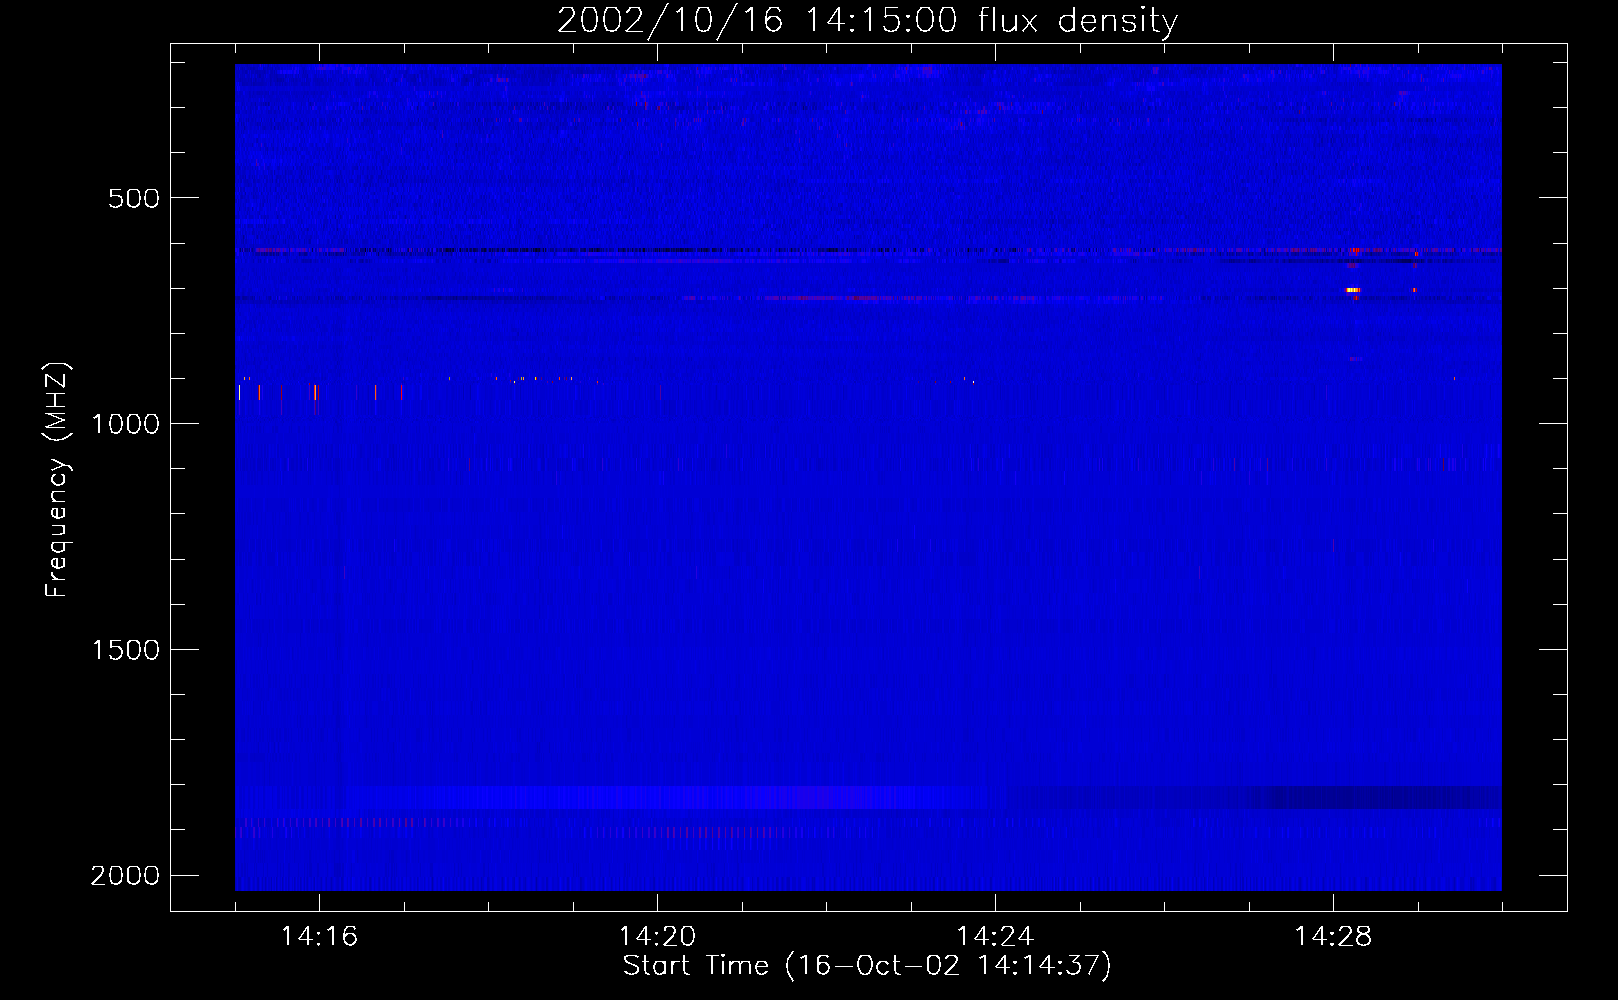Click the bright burst near 14:28 at 700 MHz
Screen dimensions: 1618x1000
(x=1353, y=290)
